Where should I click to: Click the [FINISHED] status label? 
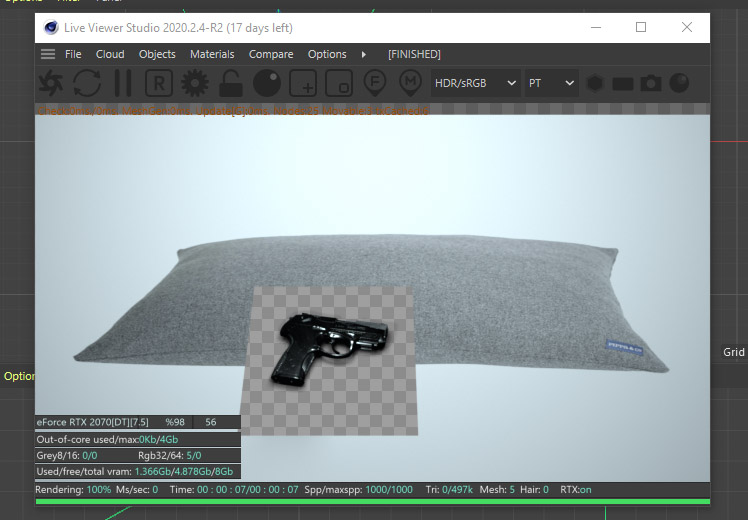tap(414, 54)
